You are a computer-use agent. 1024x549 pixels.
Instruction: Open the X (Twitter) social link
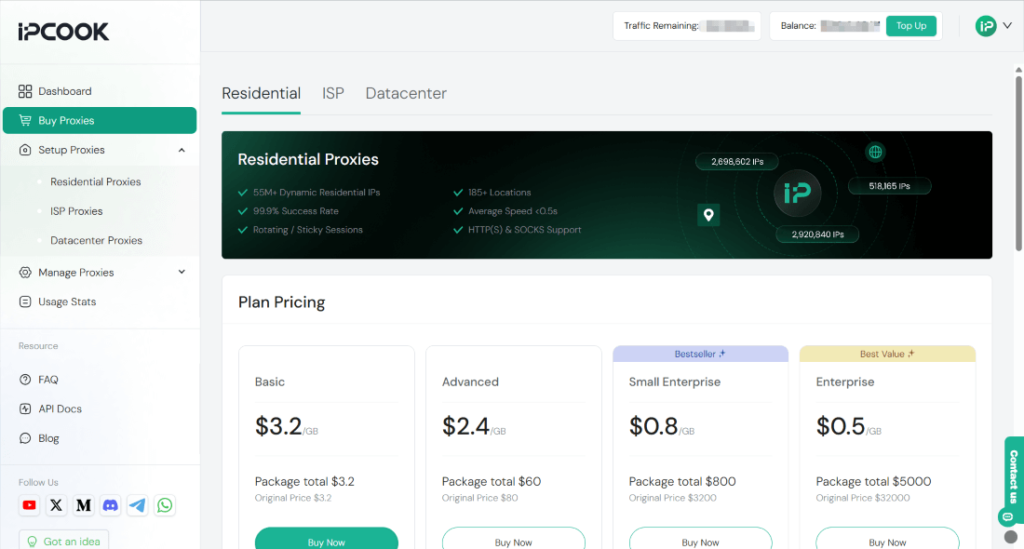pos(56,506)
